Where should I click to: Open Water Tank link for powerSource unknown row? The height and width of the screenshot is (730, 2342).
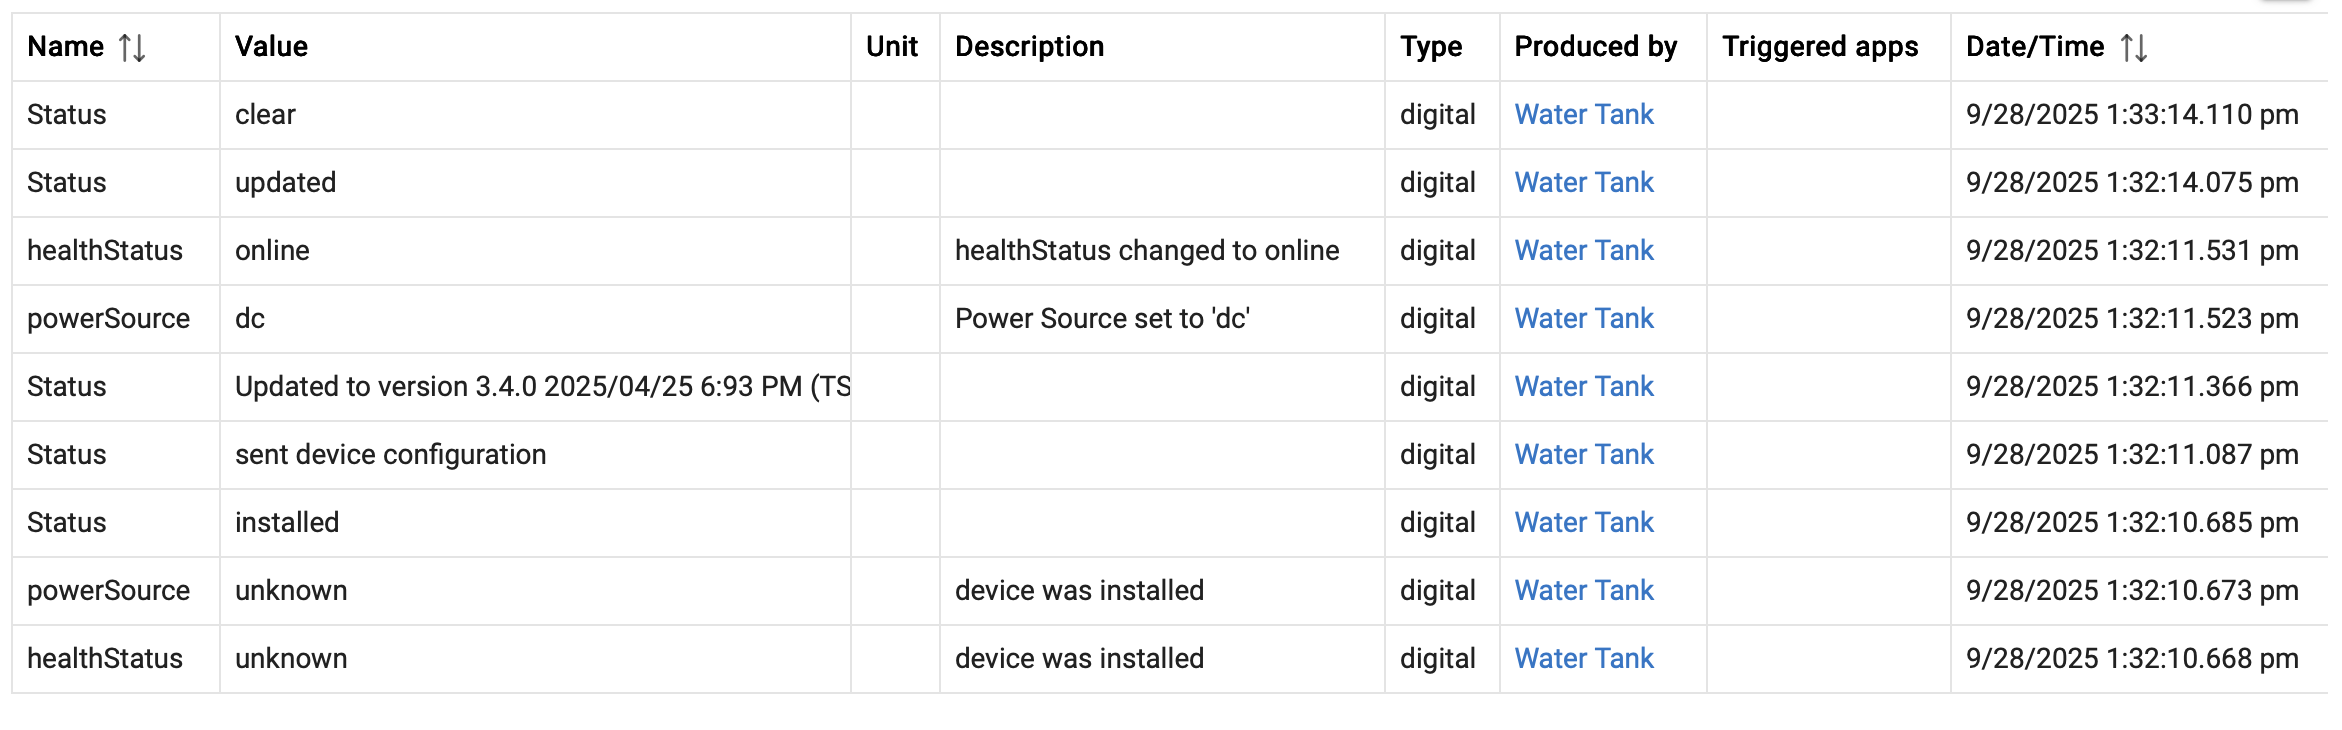tap(1583, 591)
